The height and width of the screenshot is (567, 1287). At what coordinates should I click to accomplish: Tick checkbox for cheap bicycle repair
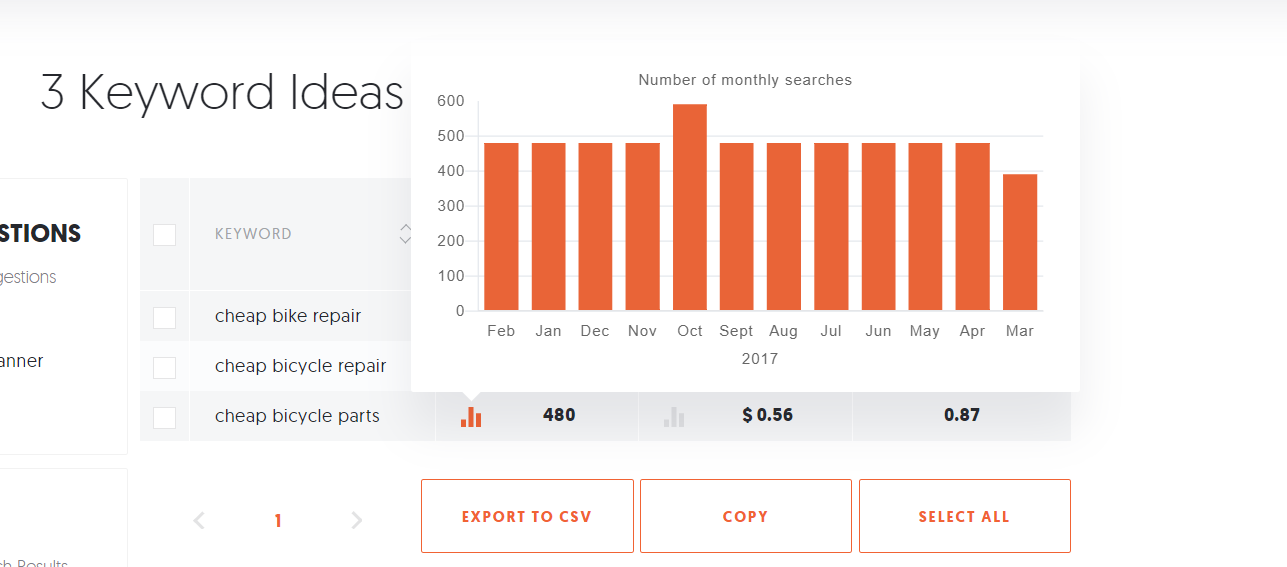(164, 367)
